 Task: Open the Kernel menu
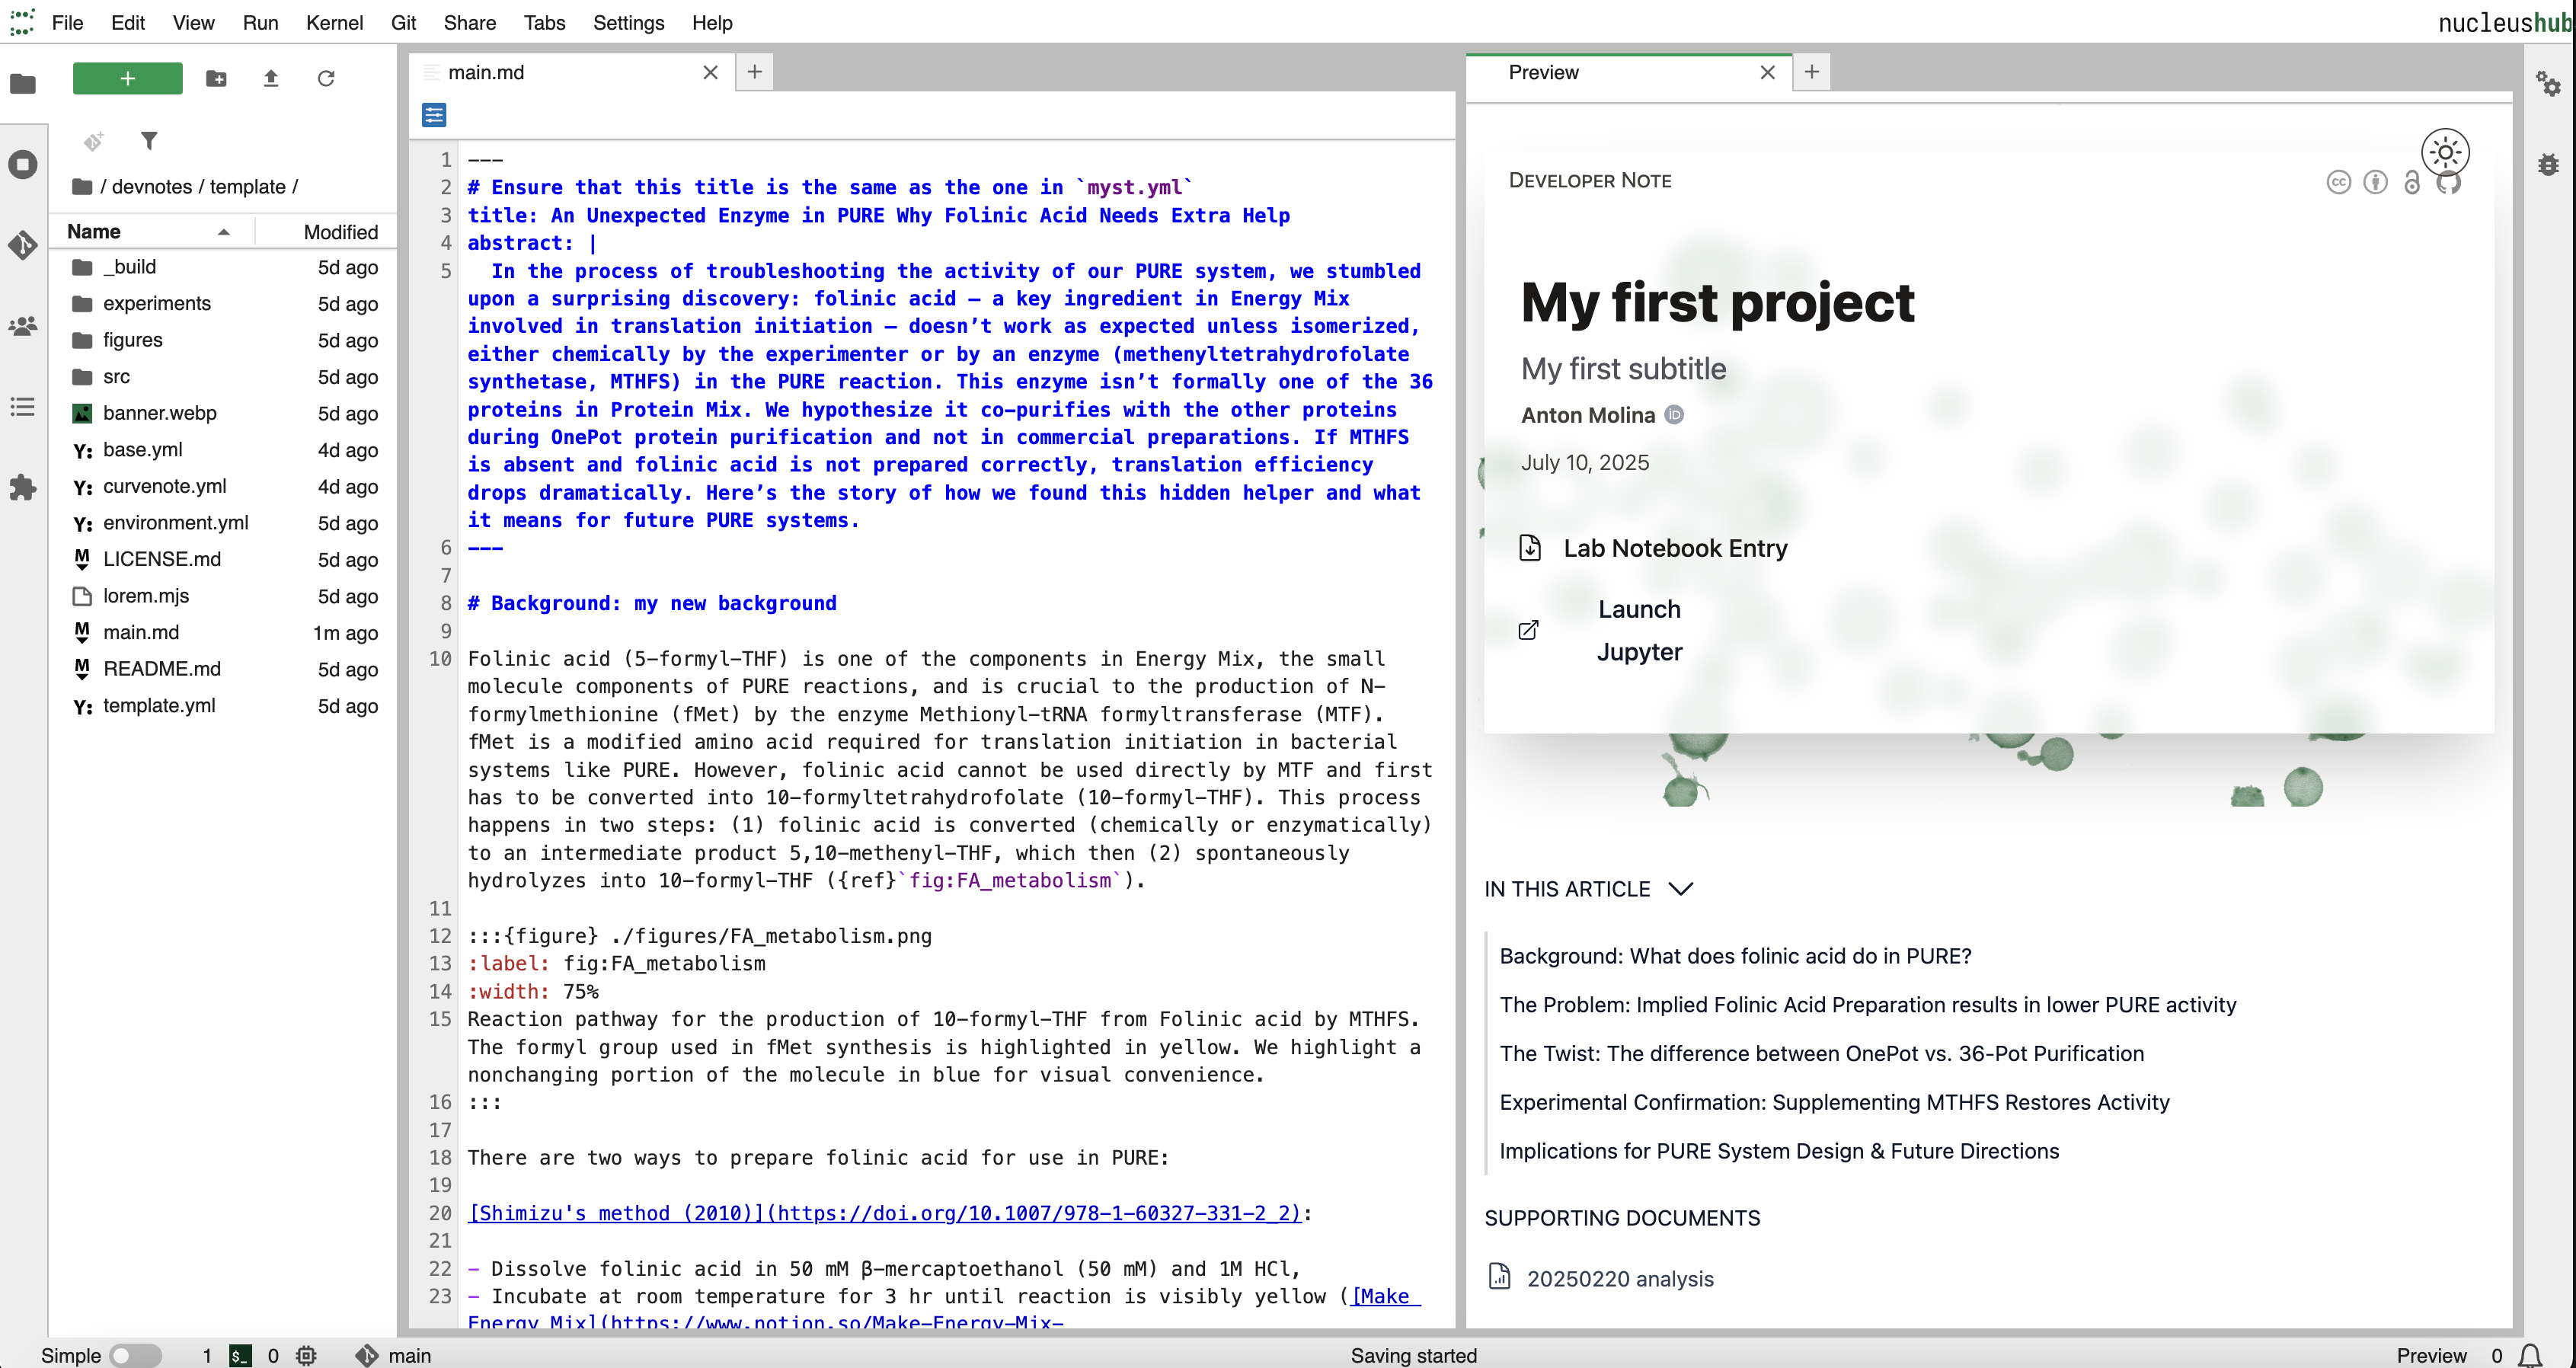tap(334, 22)
